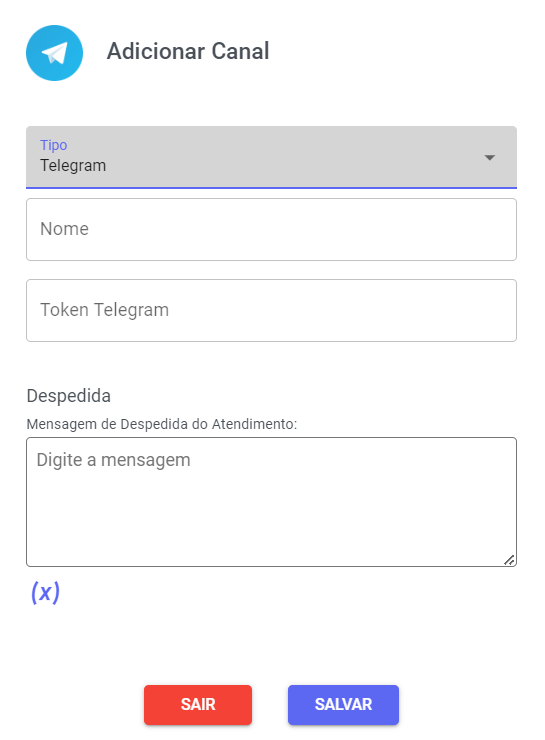545x740 pixels.
Task: Click the red SAIR button
Action: tap(198, 705)
